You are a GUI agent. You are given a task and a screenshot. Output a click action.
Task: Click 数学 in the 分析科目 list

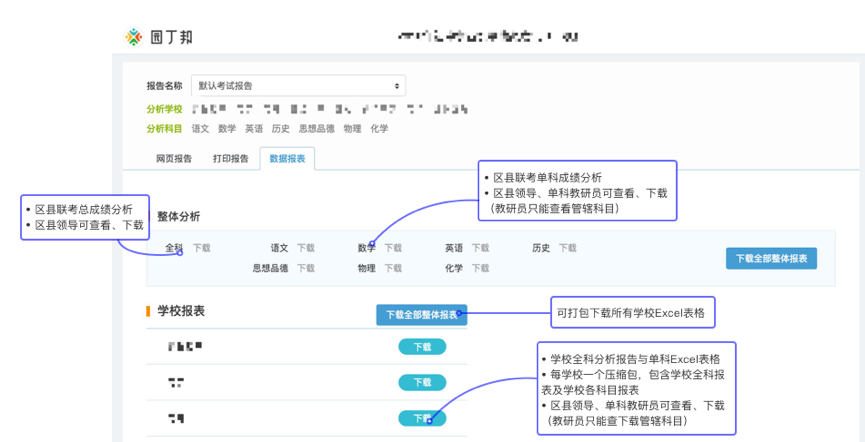[227, 129]
